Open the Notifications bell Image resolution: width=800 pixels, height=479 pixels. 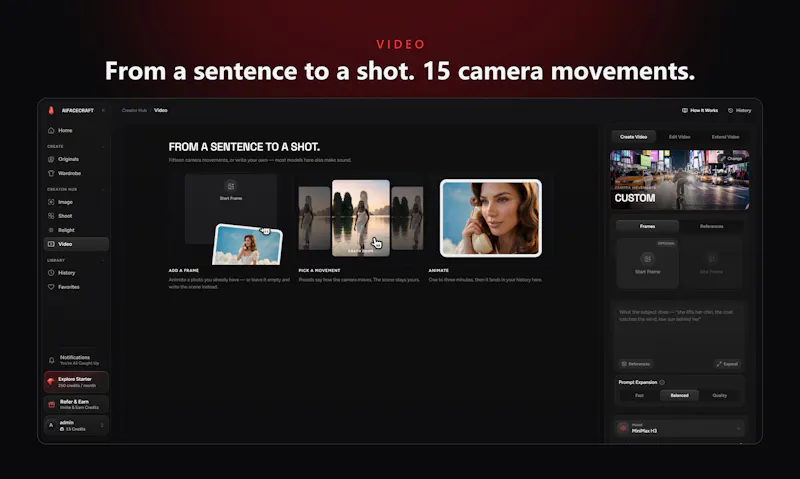point(52,360)
